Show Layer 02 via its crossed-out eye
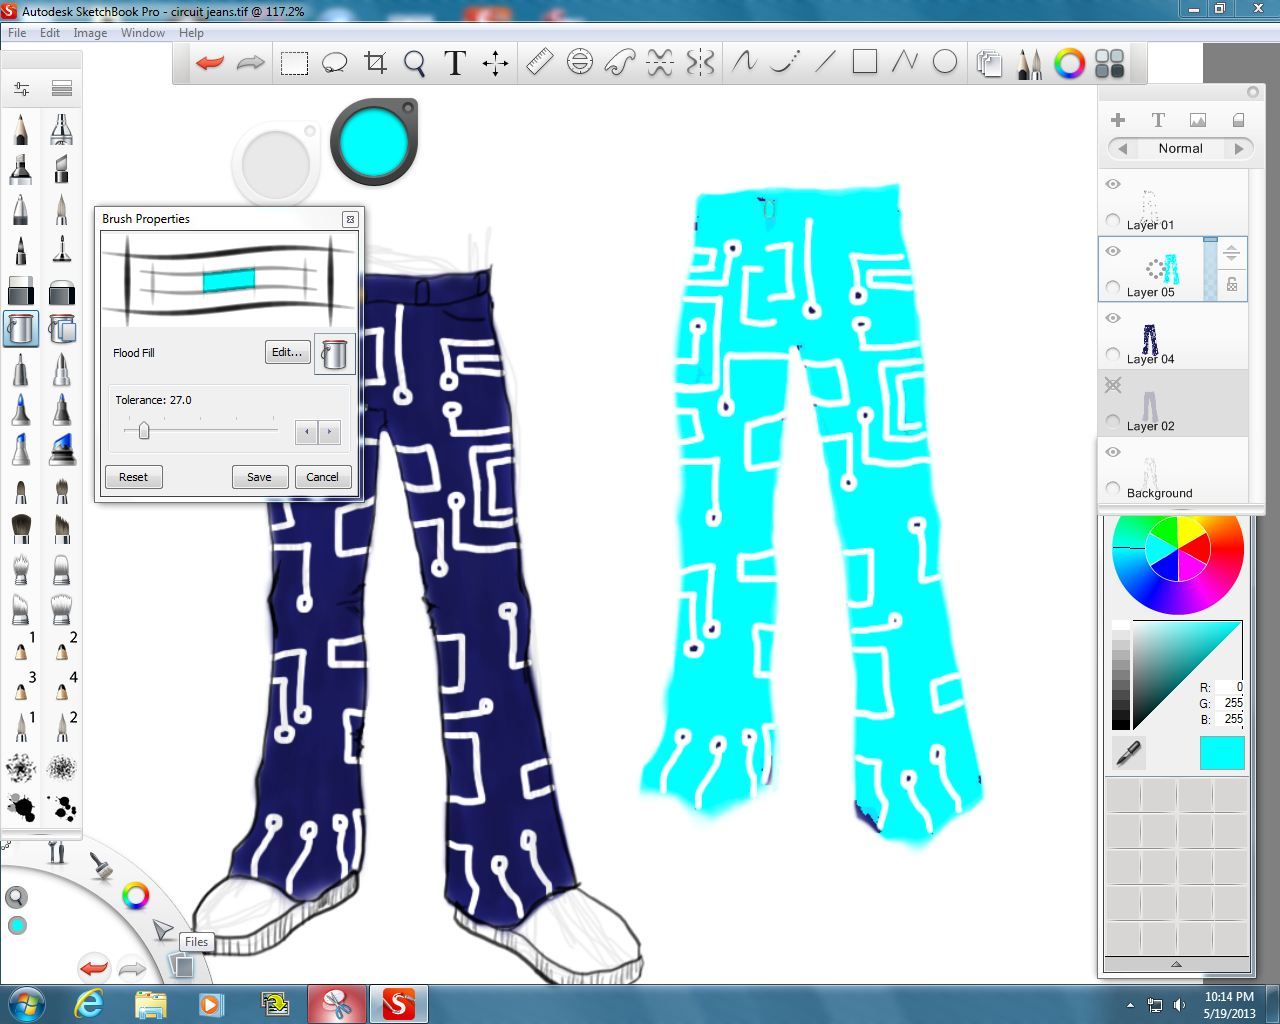The image size is (1280, 1024). [x=1112, y=384]
